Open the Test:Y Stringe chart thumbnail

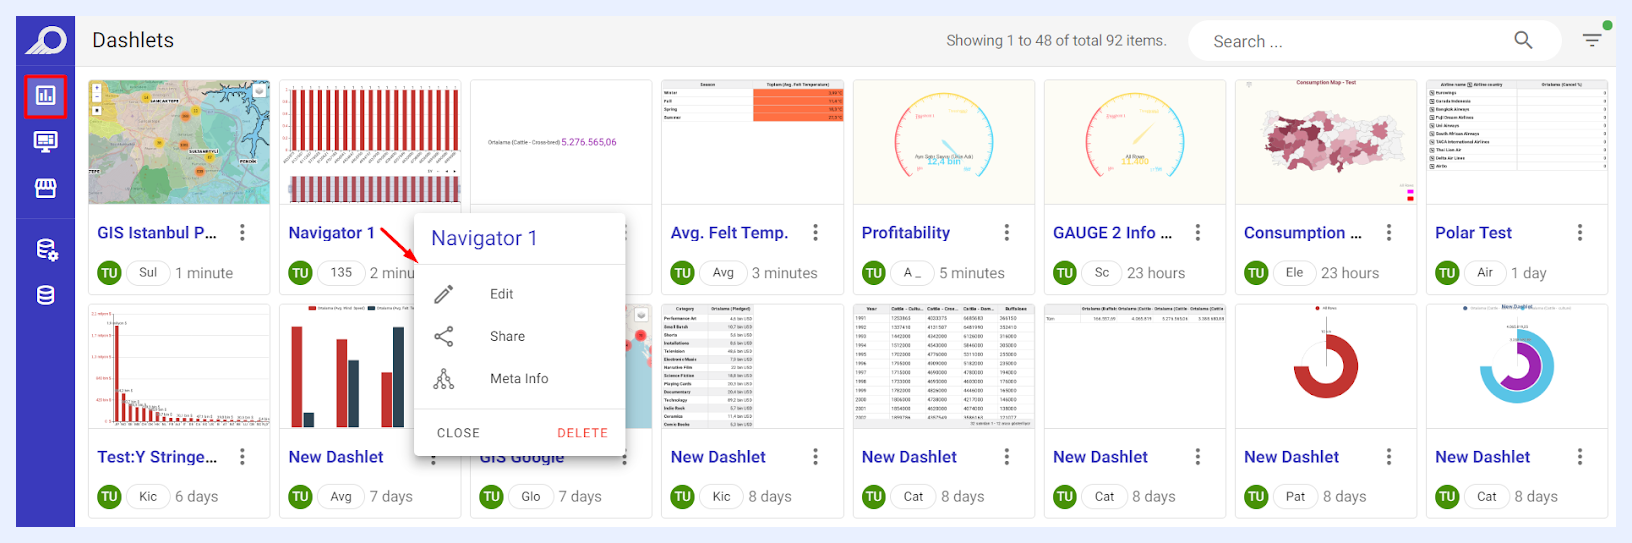(179, 366)
